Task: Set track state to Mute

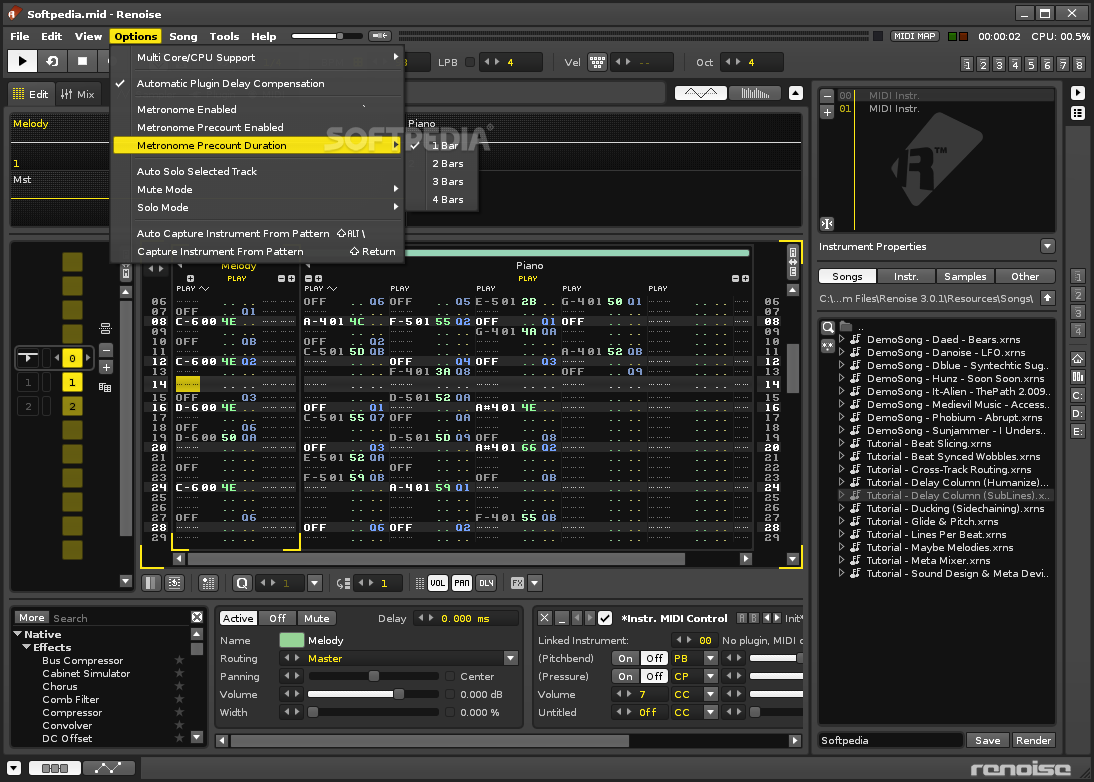Action: [316, 618]
